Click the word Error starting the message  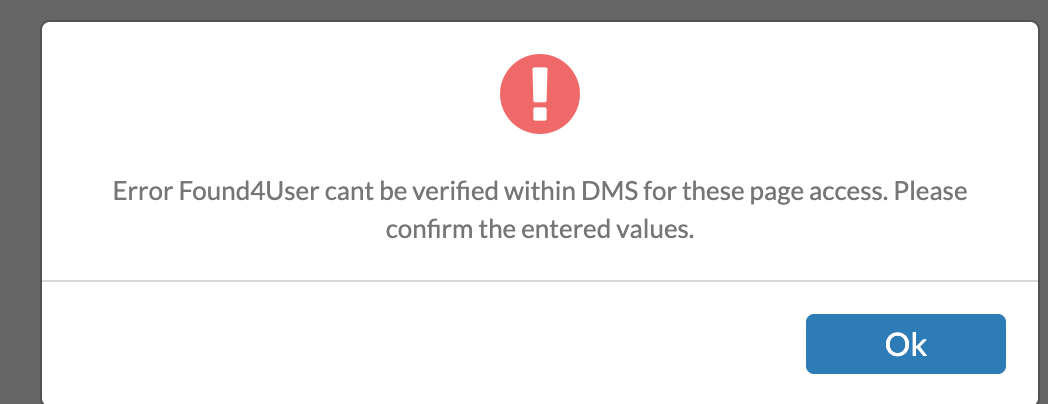[142, 192]
